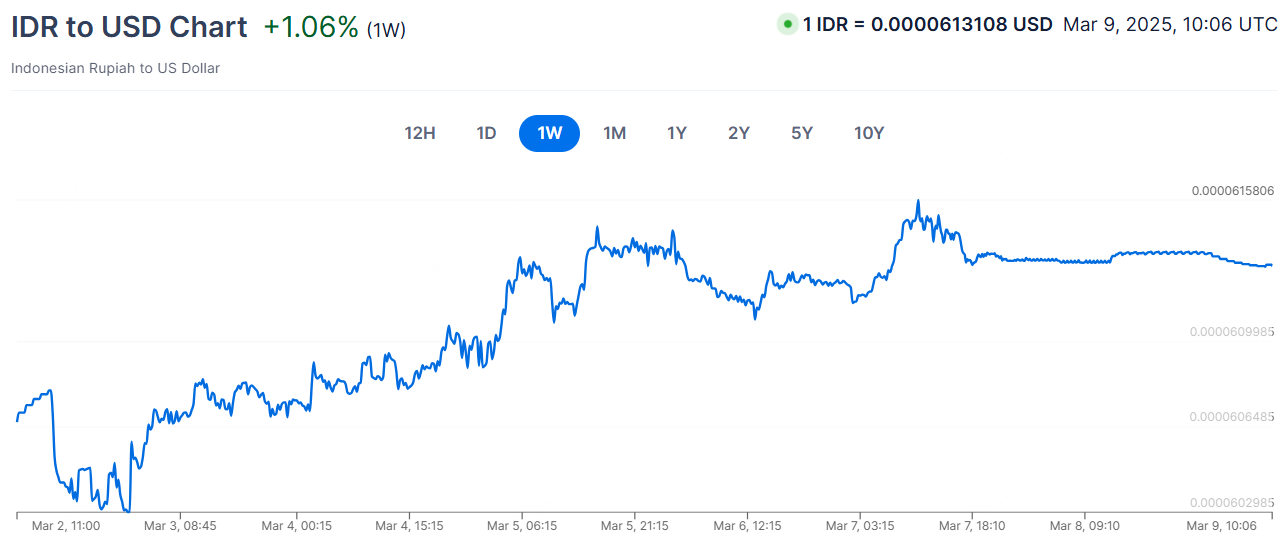Select the 12H time range

pyautogui.click(x=420, y=133)
